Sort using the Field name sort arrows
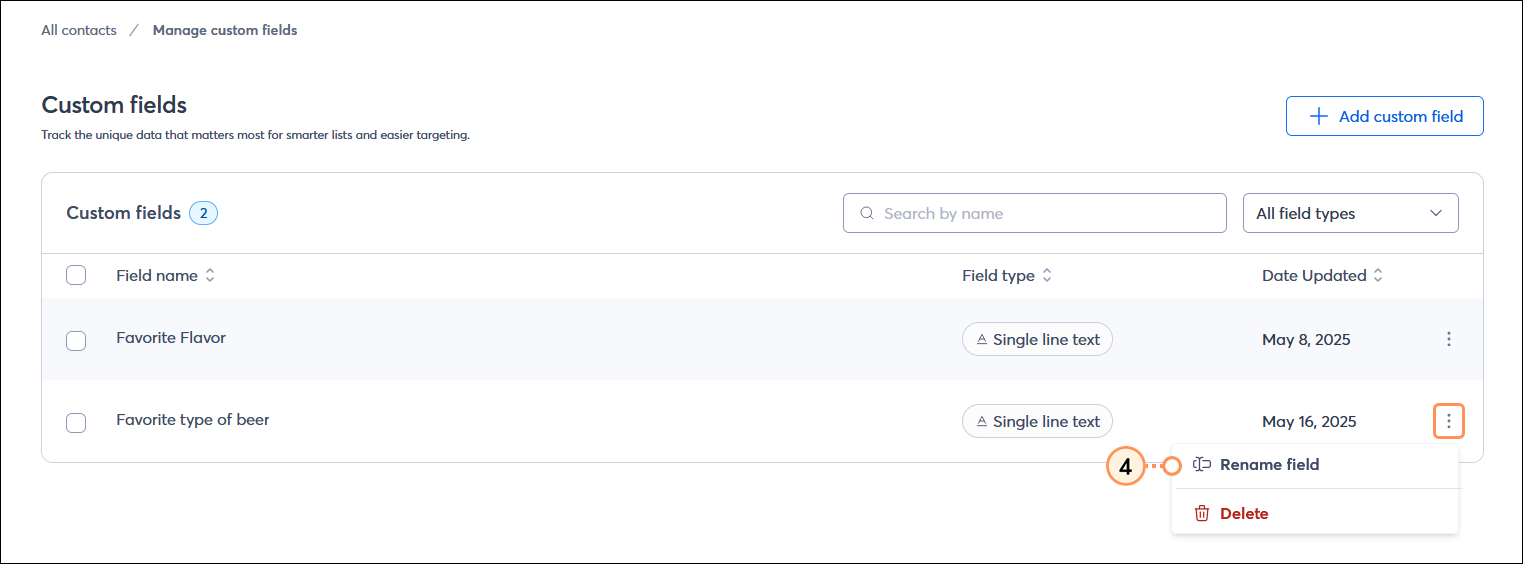The image size is (1523, 564). [210, 276]
